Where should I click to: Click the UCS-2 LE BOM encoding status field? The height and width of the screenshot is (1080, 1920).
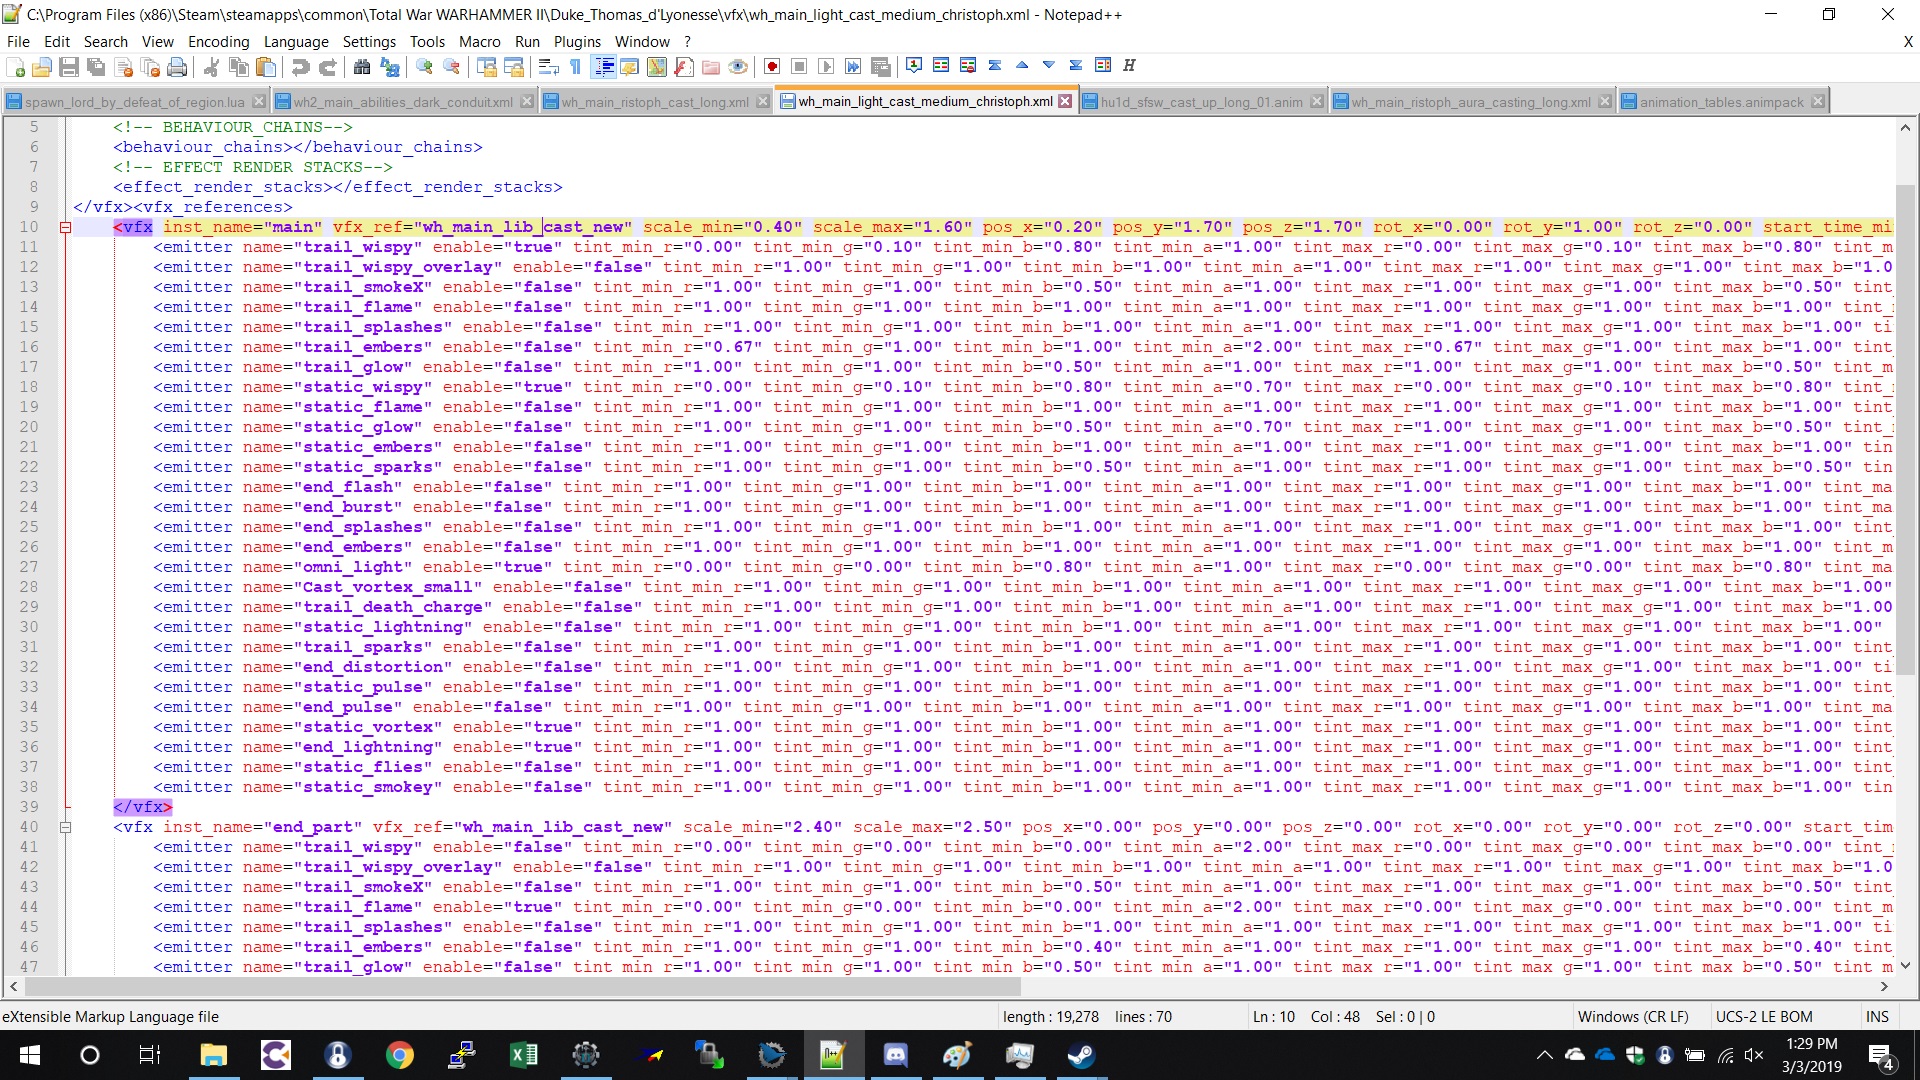coord(1764,1016)
